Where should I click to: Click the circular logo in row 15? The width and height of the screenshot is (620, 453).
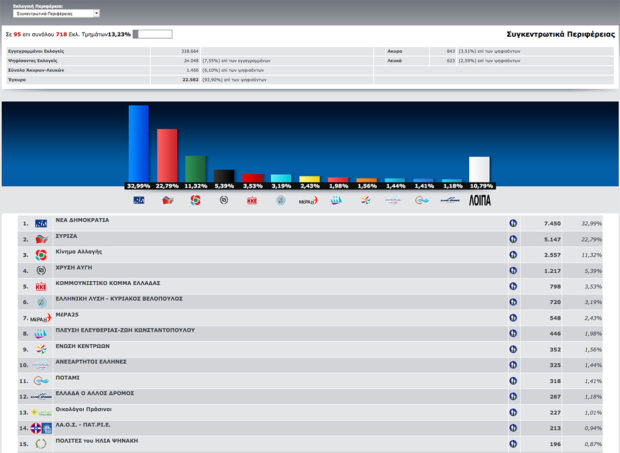[x=41, y=444]
